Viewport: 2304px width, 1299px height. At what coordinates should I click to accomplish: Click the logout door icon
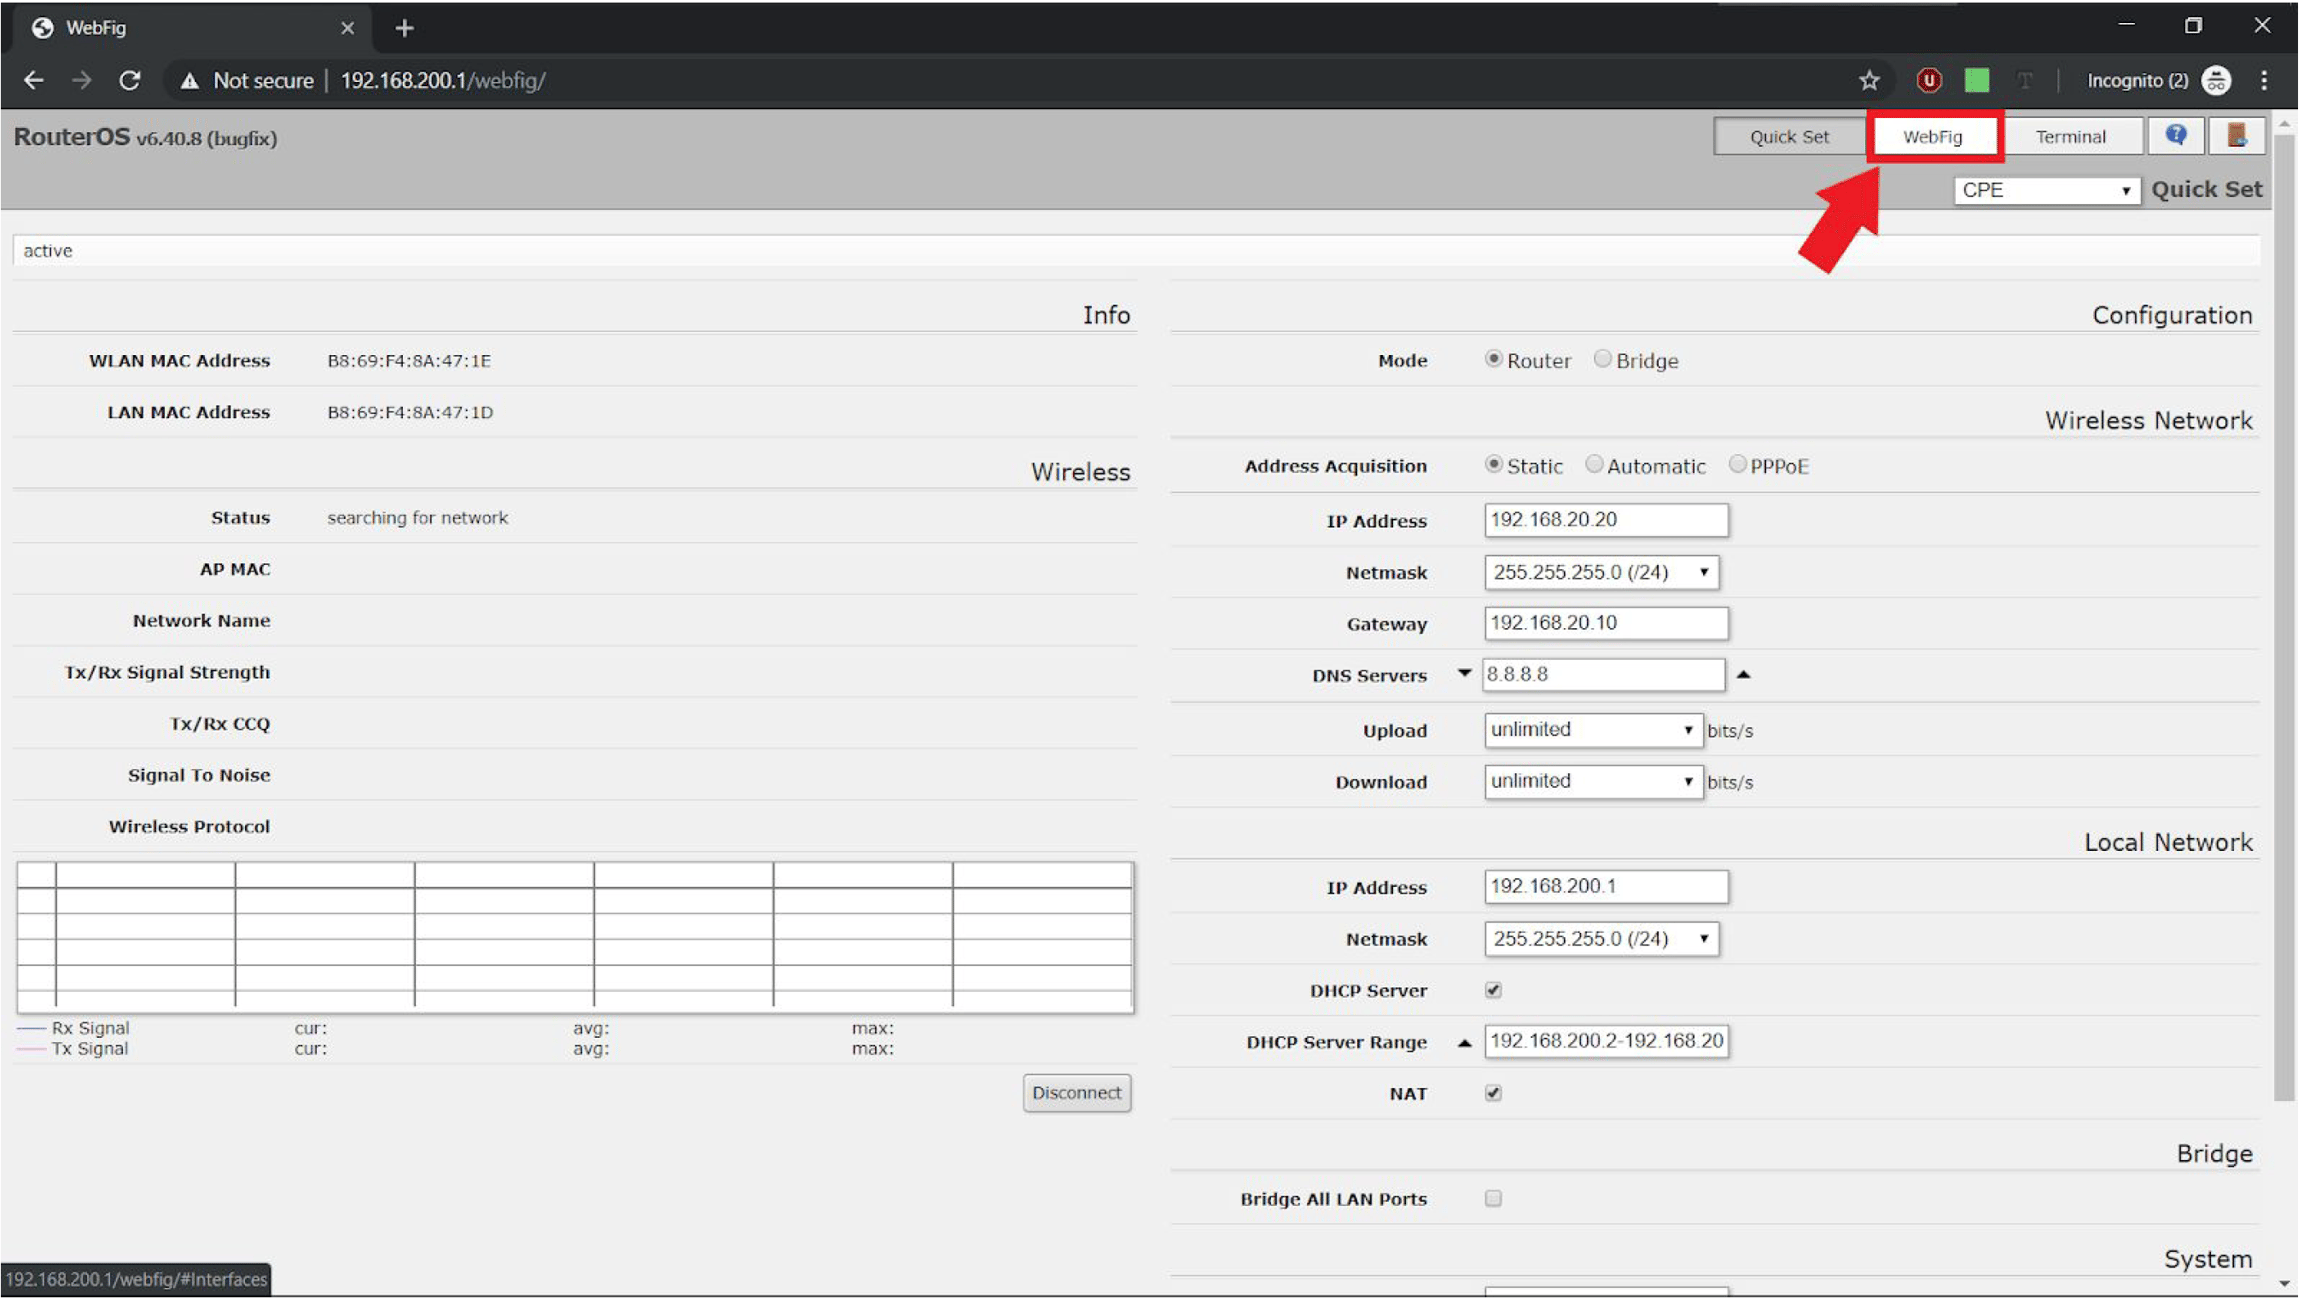tap(2237, 135)
